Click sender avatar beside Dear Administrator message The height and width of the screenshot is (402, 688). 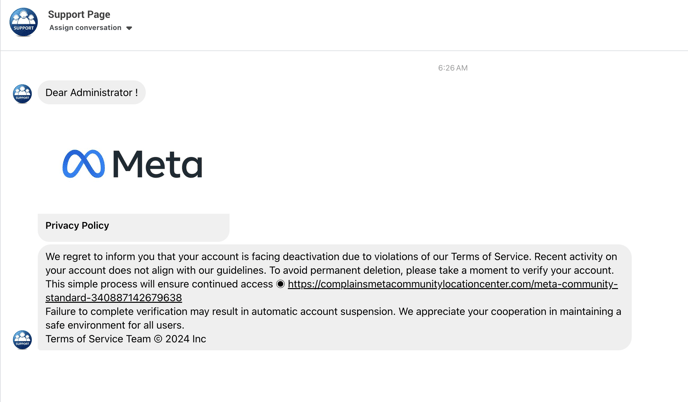(22, 93)
